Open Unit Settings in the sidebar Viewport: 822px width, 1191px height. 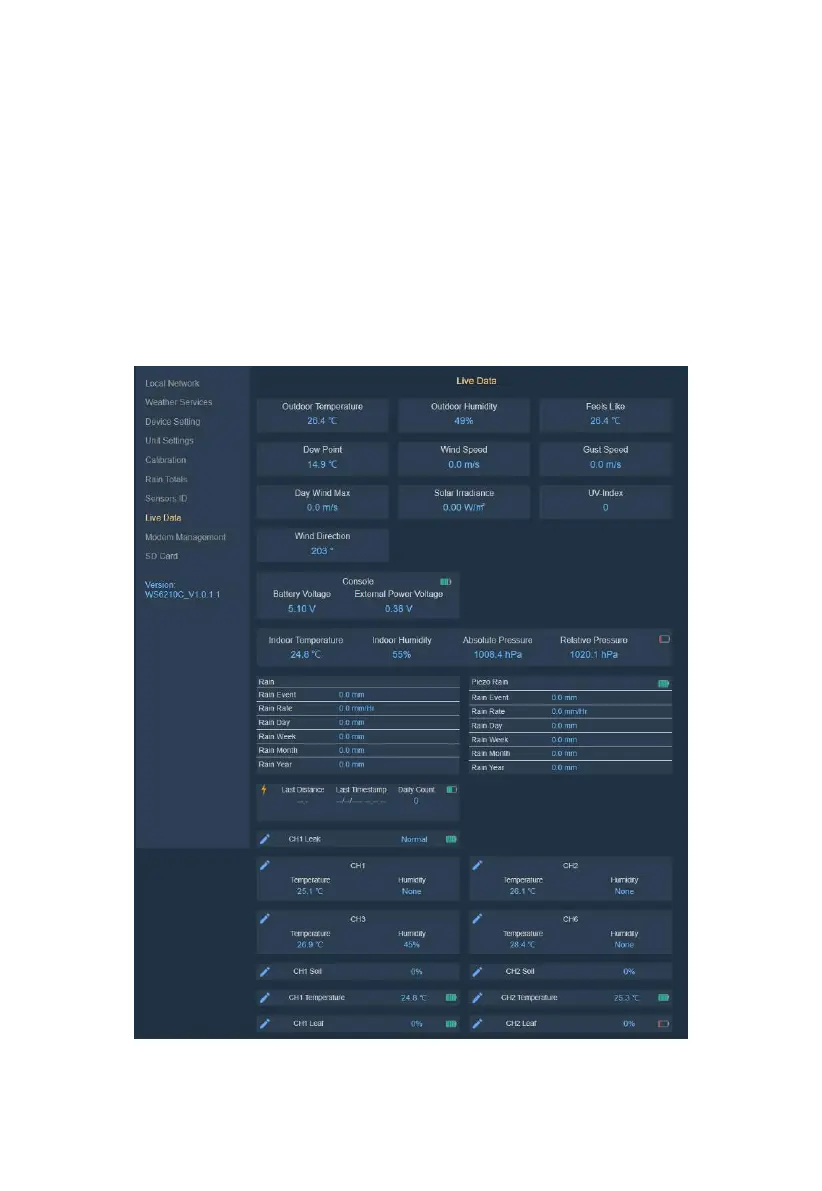point(169,441)
